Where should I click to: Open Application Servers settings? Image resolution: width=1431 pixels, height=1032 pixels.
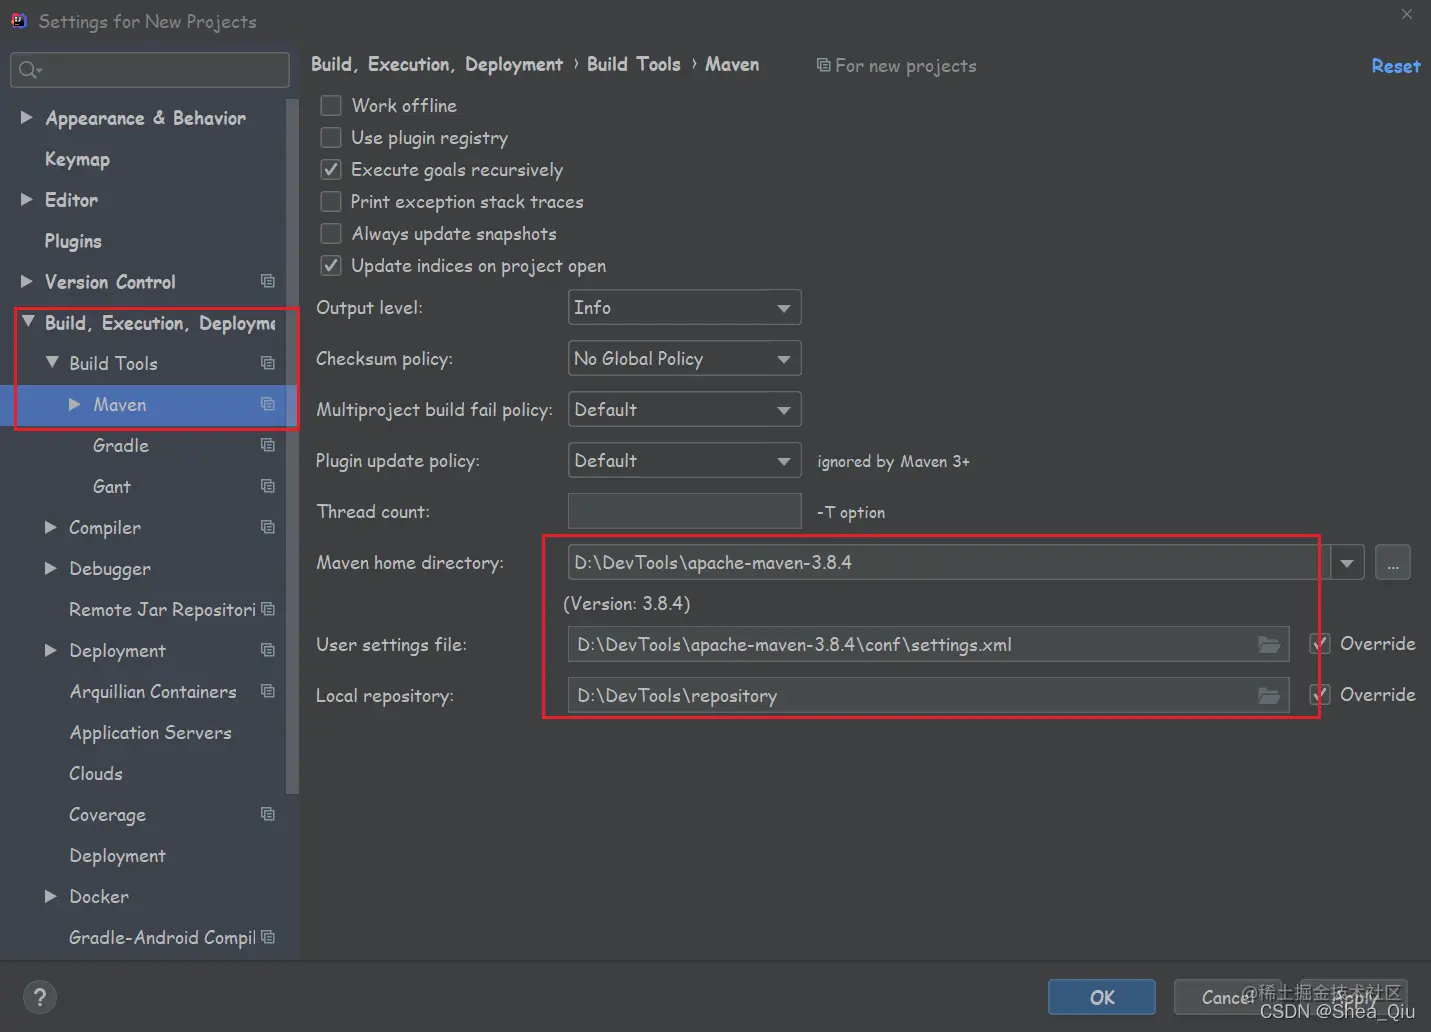pyautogui.click(x=150, y=732)
